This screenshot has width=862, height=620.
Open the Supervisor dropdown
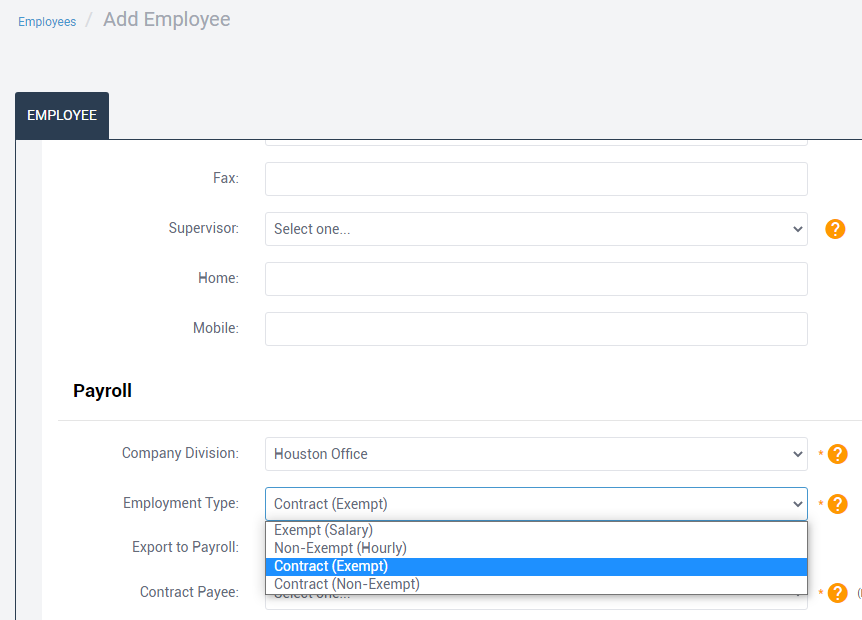[x=535, y=229]
